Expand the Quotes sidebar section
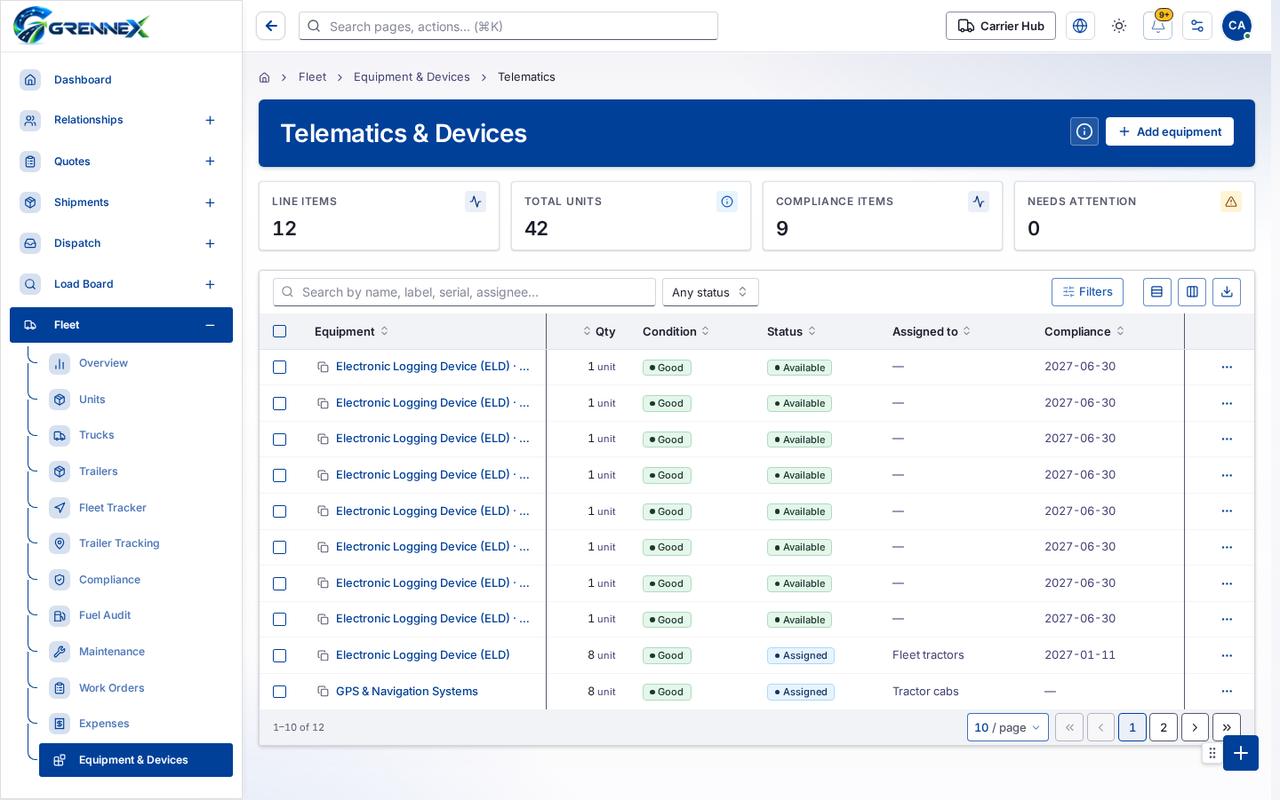This screenshot has width=1280, height=800. pos(210,161)
